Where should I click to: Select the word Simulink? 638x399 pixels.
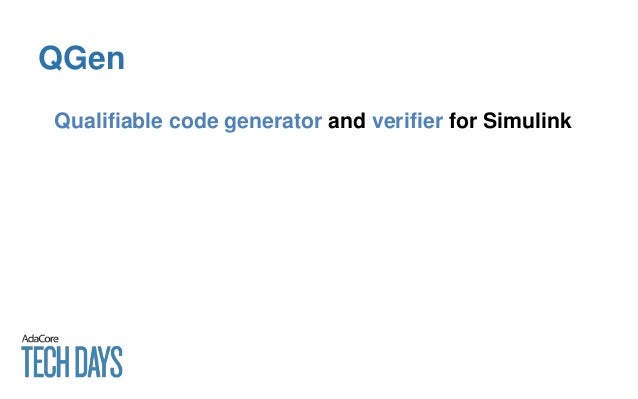pyautogui.click(x=527, y=121)
